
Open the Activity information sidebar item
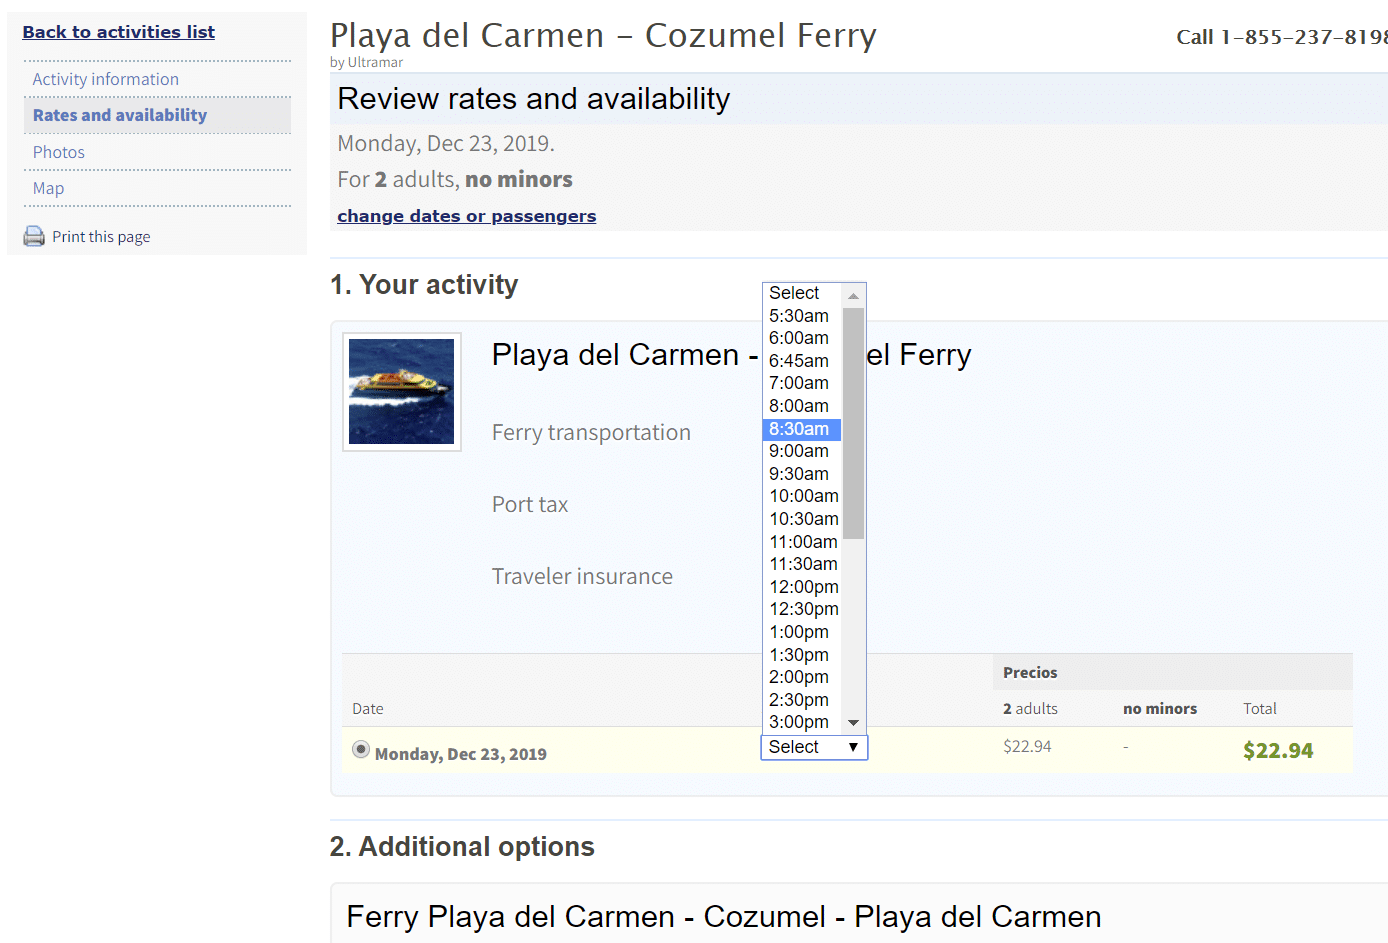[105, 79]
